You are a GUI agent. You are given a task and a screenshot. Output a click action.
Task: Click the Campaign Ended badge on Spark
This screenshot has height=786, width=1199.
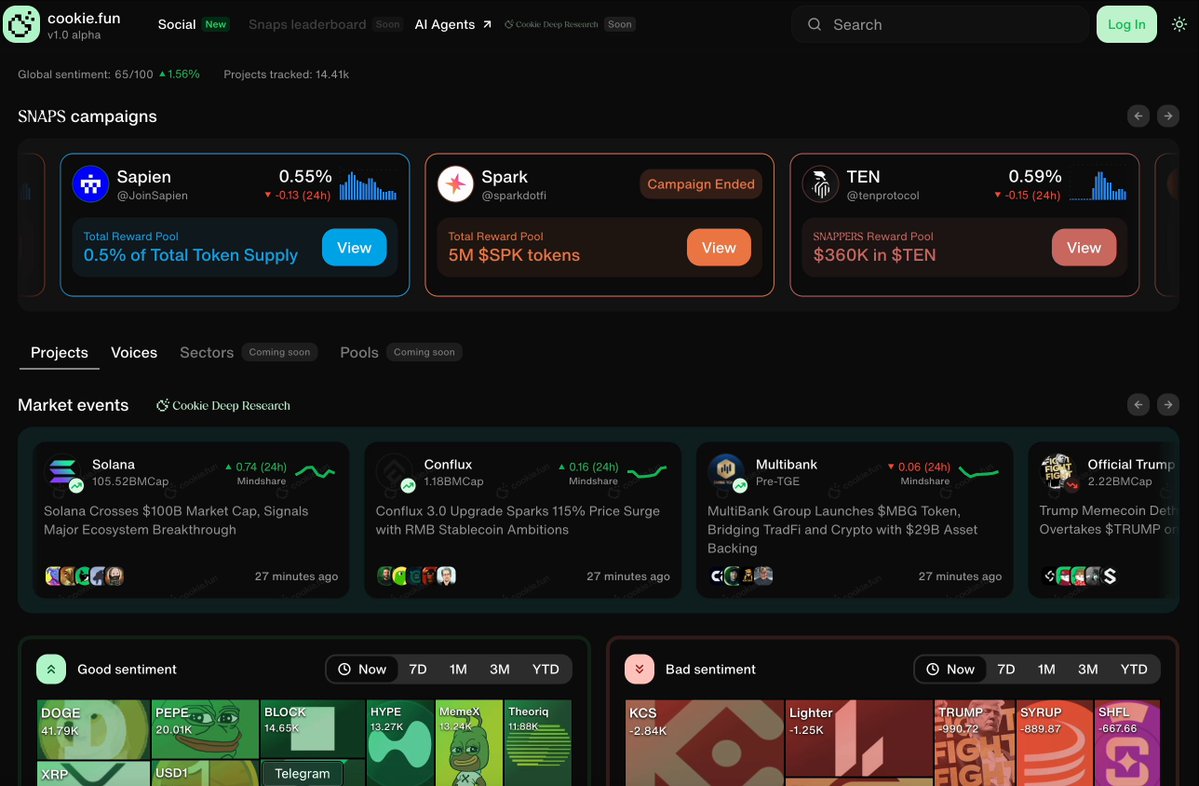700,184
